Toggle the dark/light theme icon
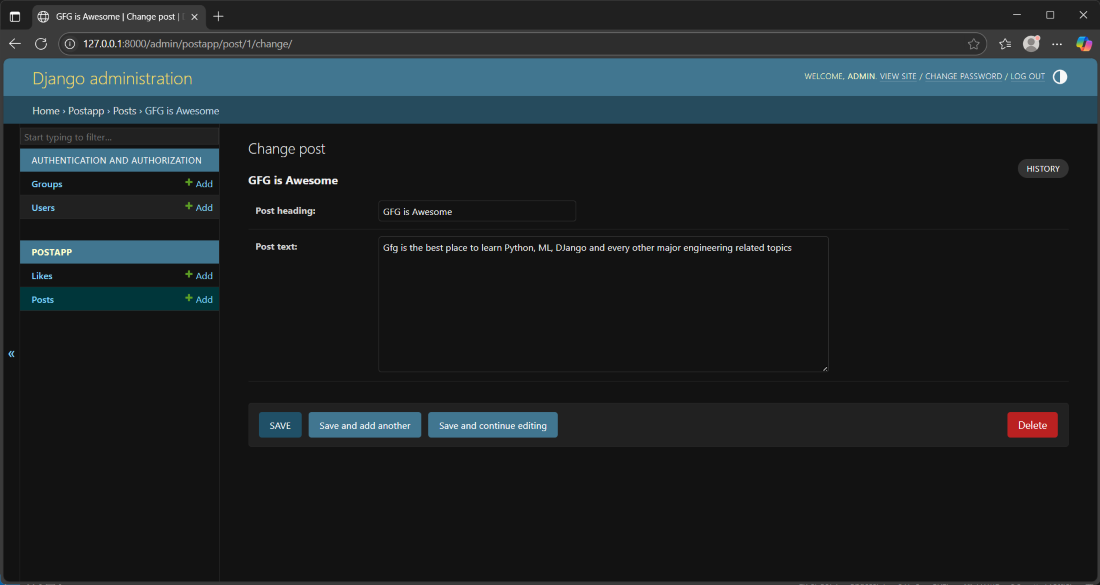The image size is (1100, 585). coord(1060,77)
